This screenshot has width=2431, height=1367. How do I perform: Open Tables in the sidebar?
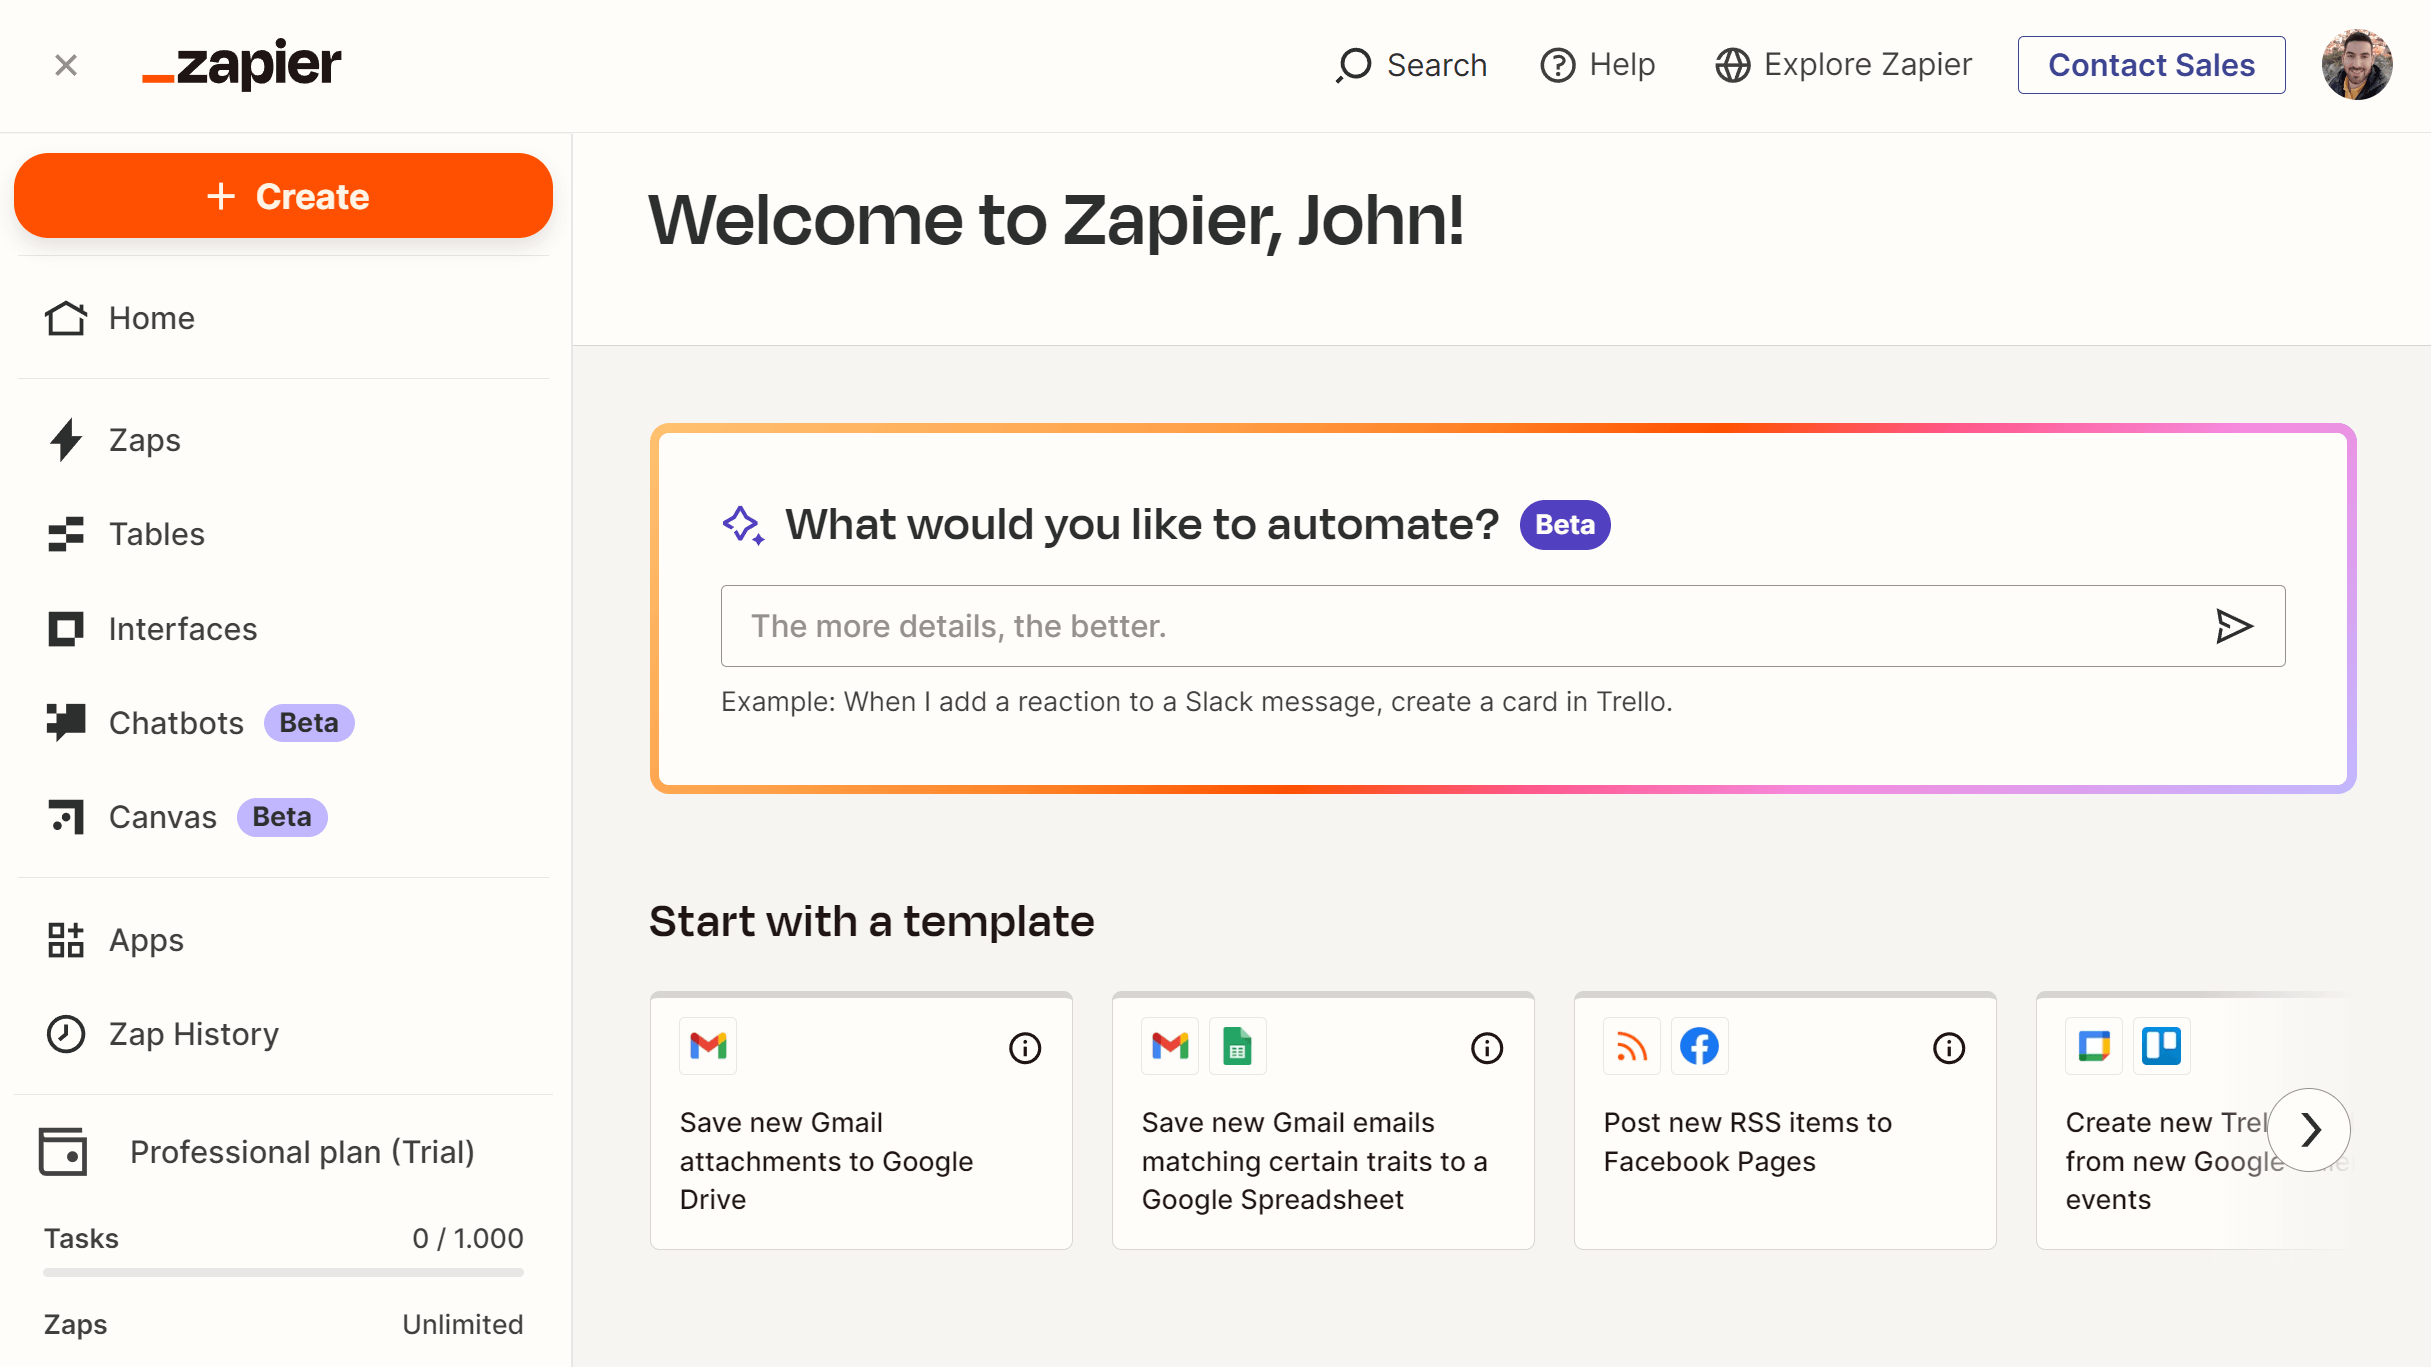pyautogui.click(x=284, y=534)
